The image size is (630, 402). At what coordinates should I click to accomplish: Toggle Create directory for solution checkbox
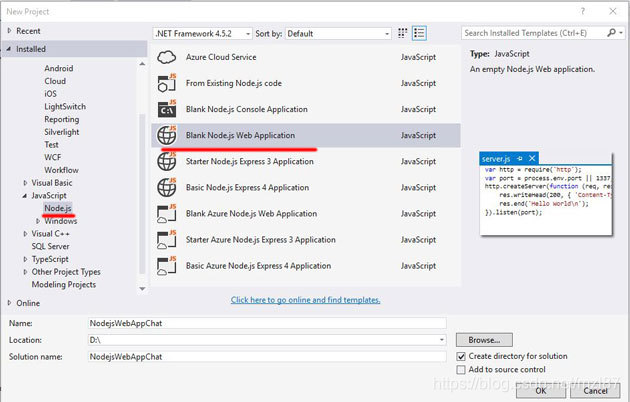[x=461, y=356]
